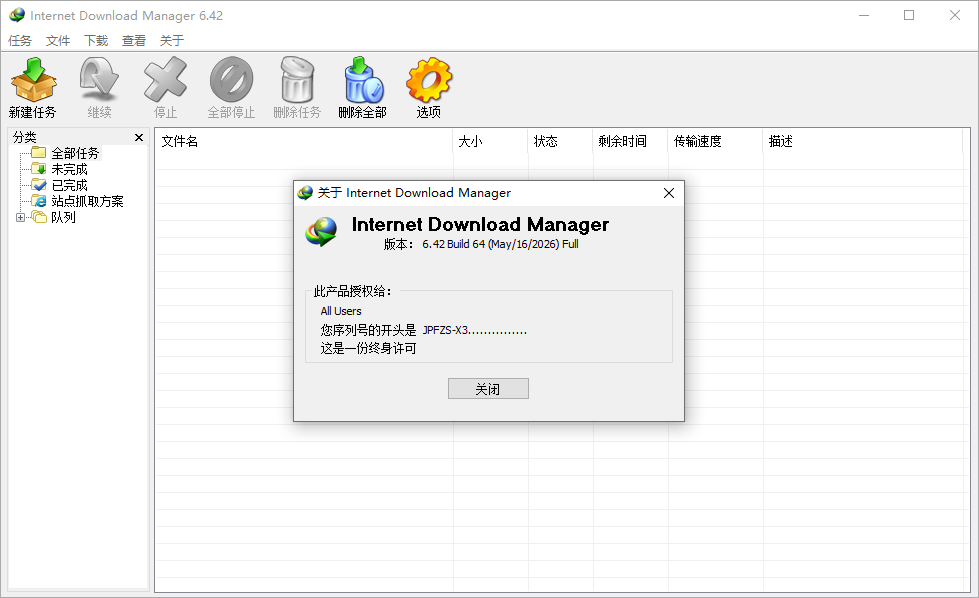Open the 任务 menu

coord(19,41)
